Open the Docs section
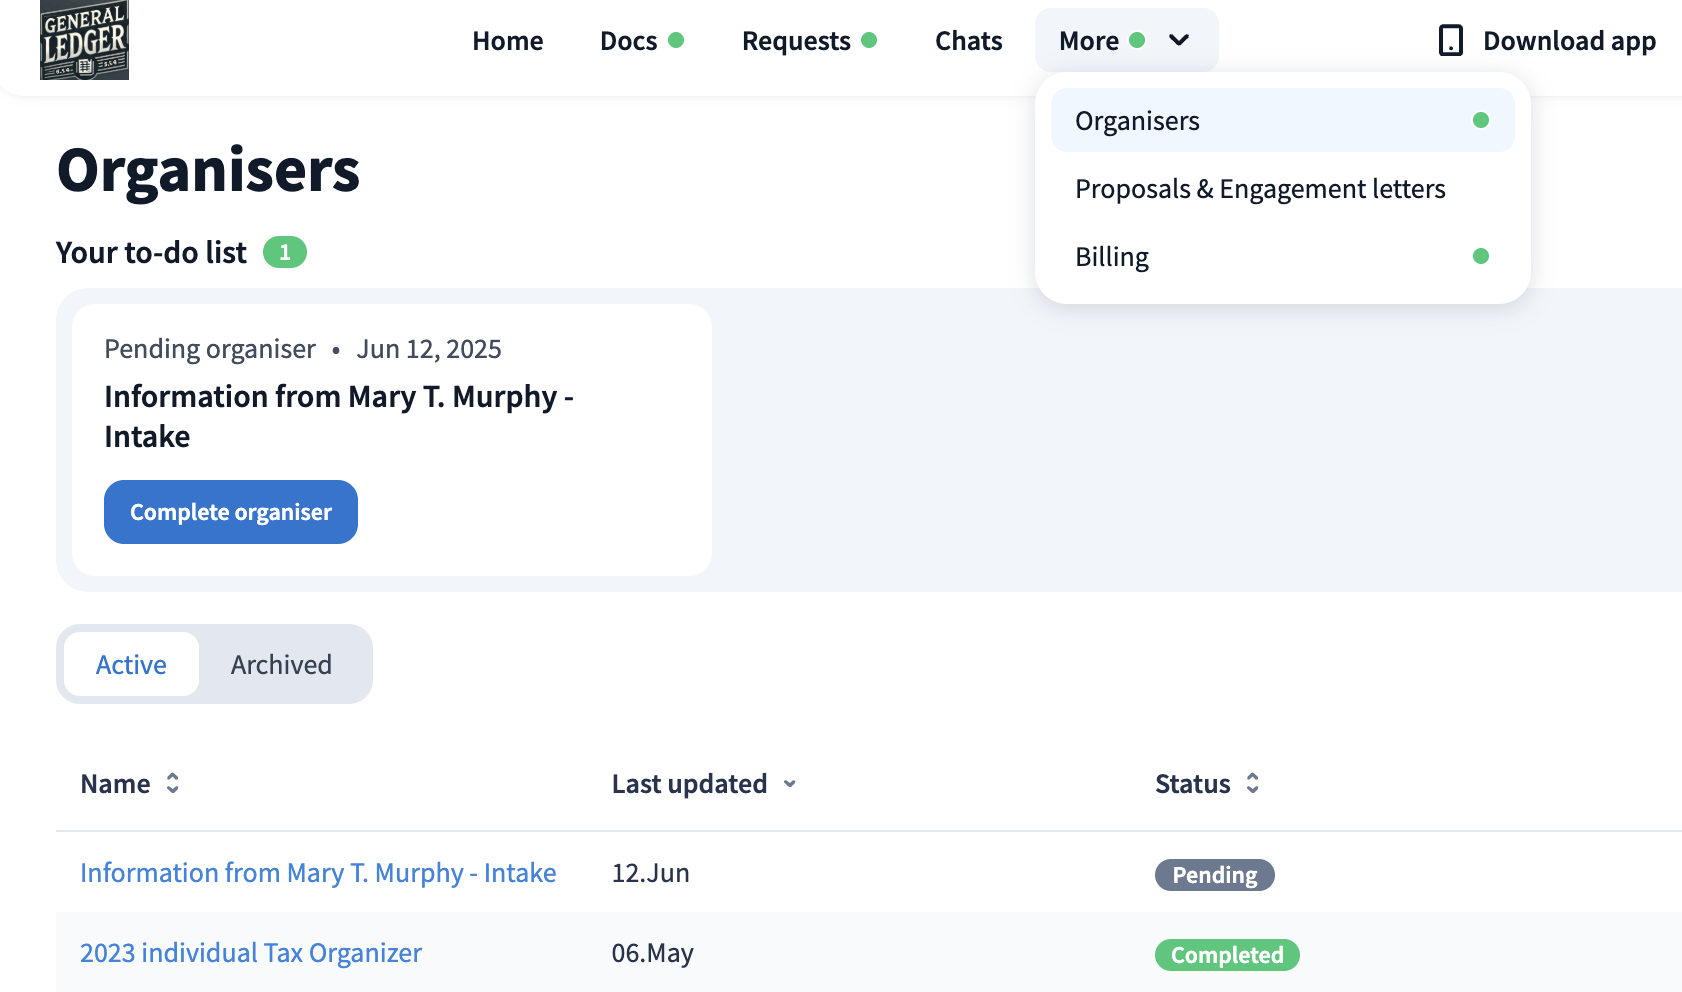The image size is (1682, 992). 628,41
